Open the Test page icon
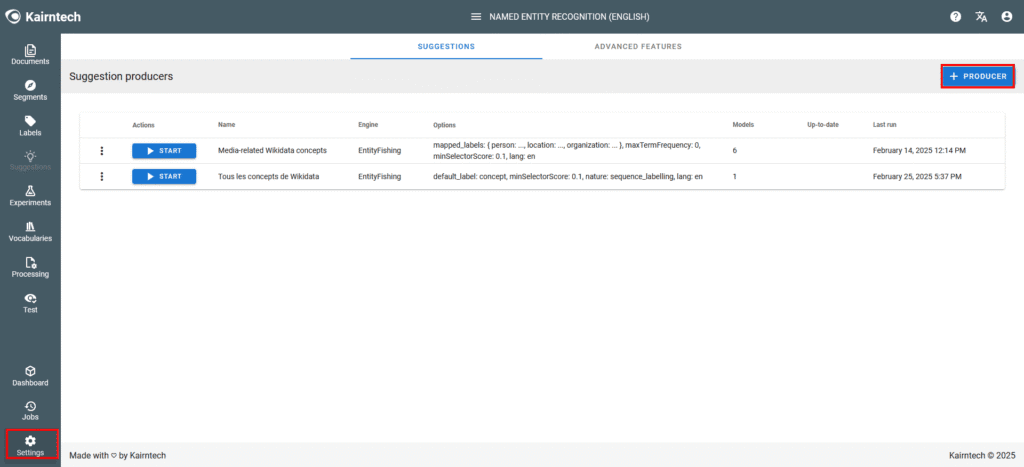The width and height of the screenshot is (1024, 467). pyautogui.click(x=30, y=303)
